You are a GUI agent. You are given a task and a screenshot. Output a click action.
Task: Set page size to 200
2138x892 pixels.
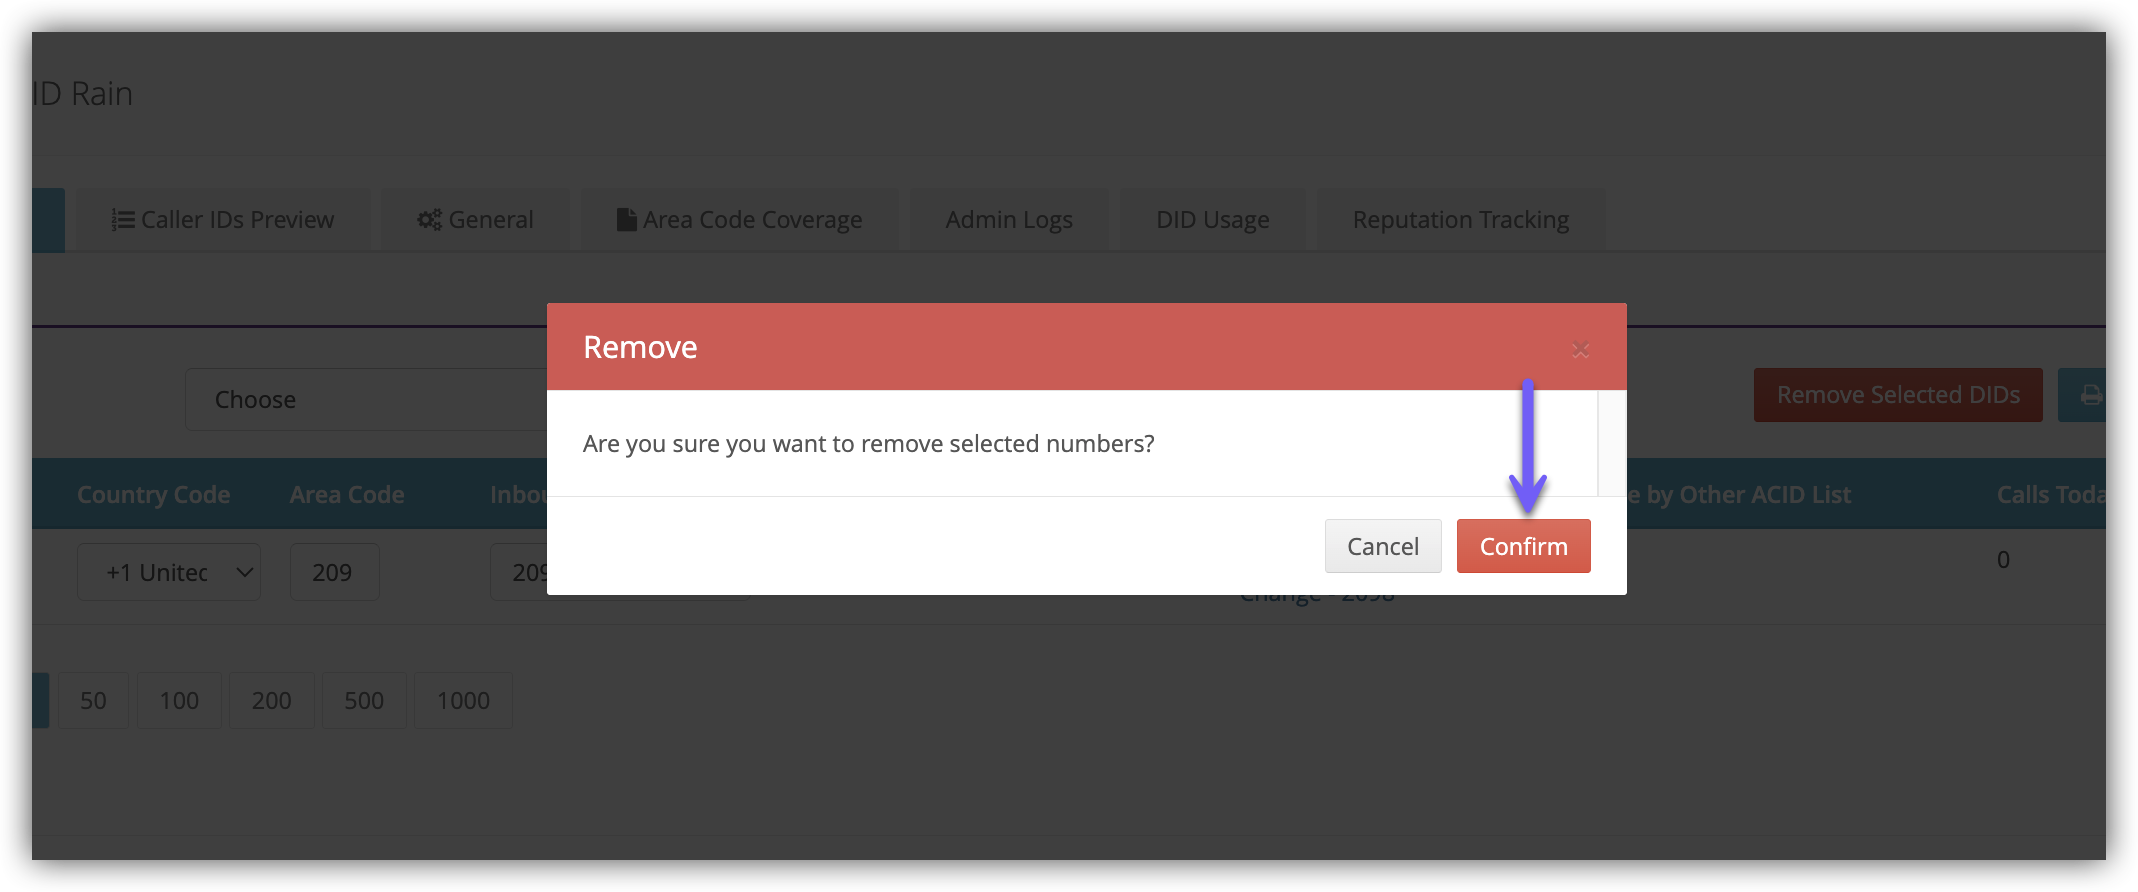click(271, 701)
